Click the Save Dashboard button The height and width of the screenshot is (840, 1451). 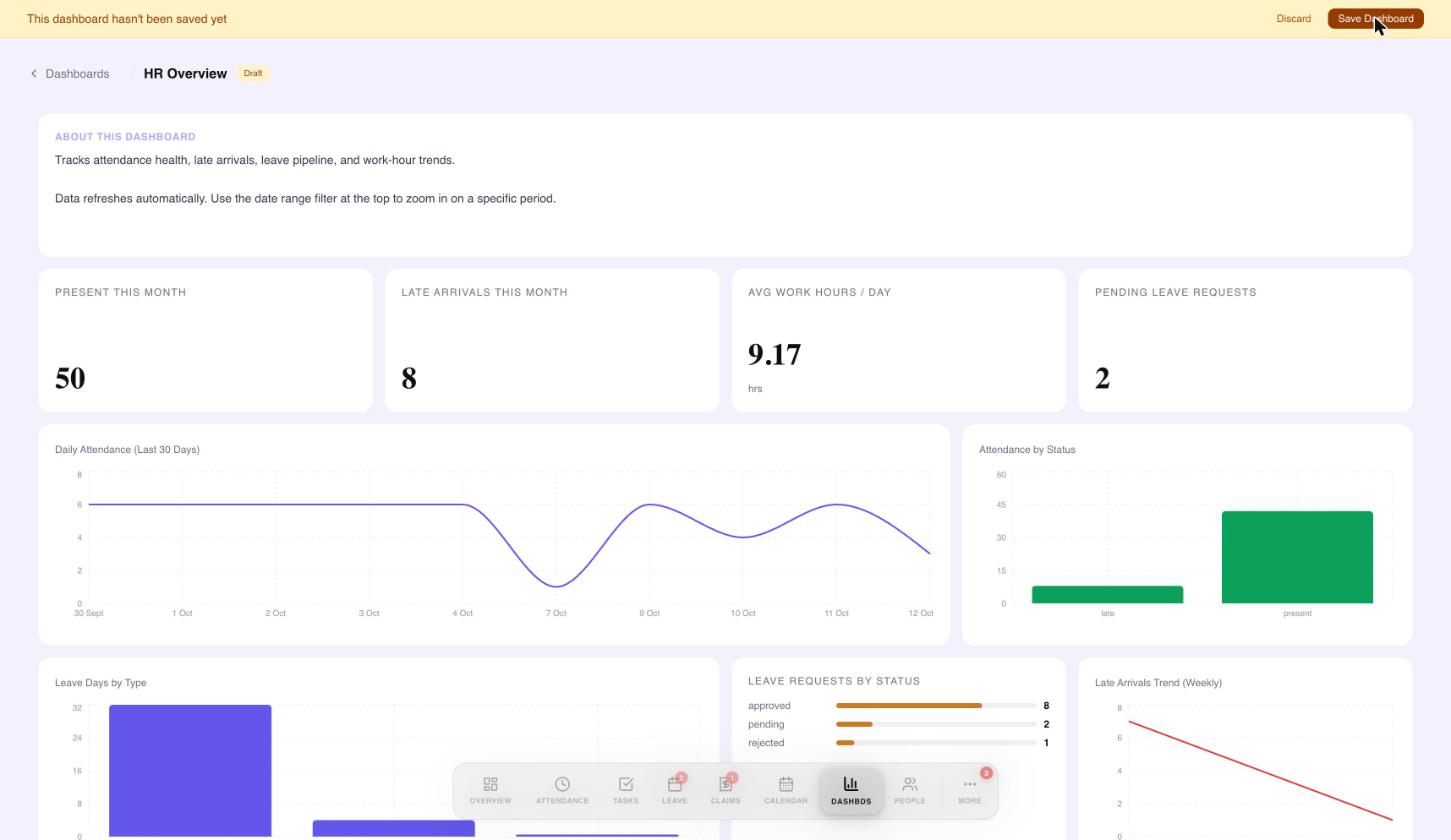[1376, 19]
